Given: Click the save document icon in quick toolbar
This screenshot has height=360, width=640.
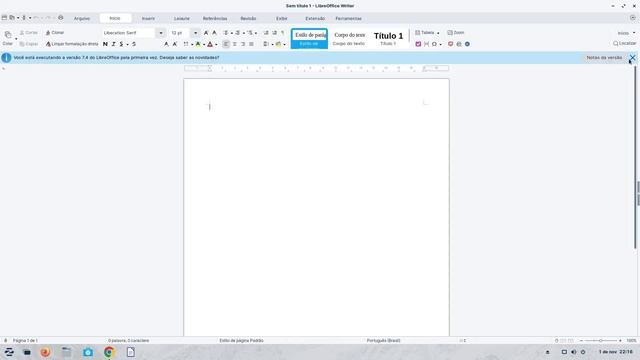Looking at the screenshot, I should click(24, 18).
